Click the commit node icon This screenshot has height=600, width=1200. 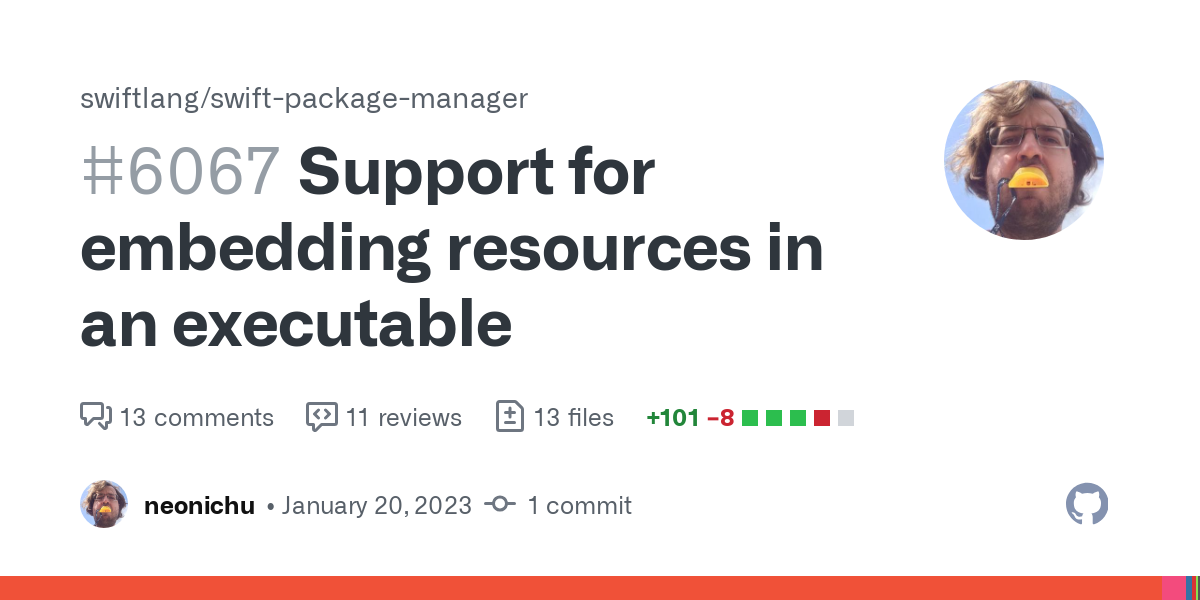[500, 505]
